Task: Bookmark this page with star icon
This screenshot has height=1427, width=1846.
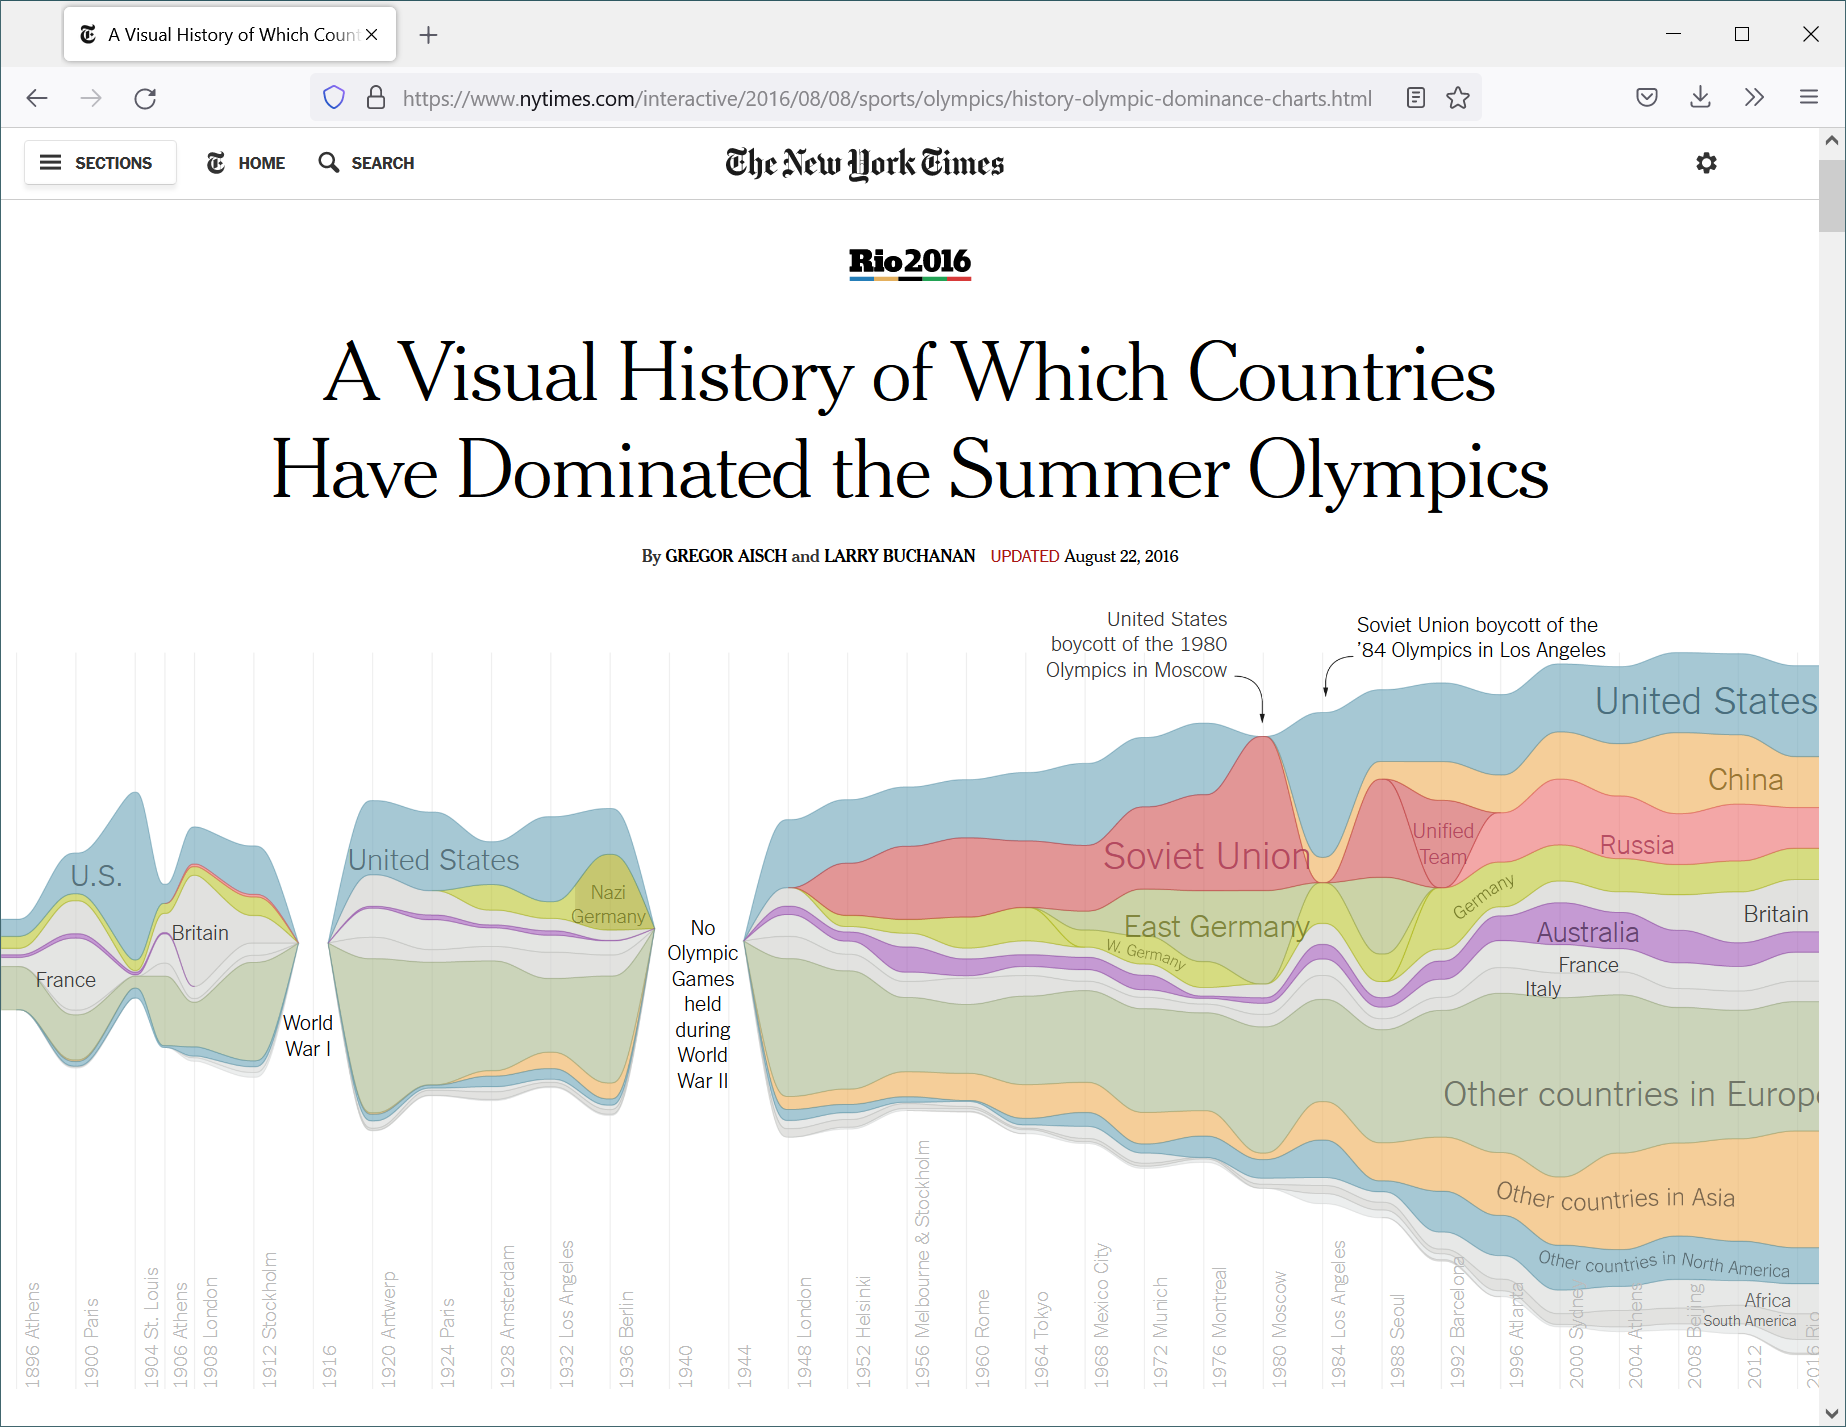Action: click(1458, 98)
